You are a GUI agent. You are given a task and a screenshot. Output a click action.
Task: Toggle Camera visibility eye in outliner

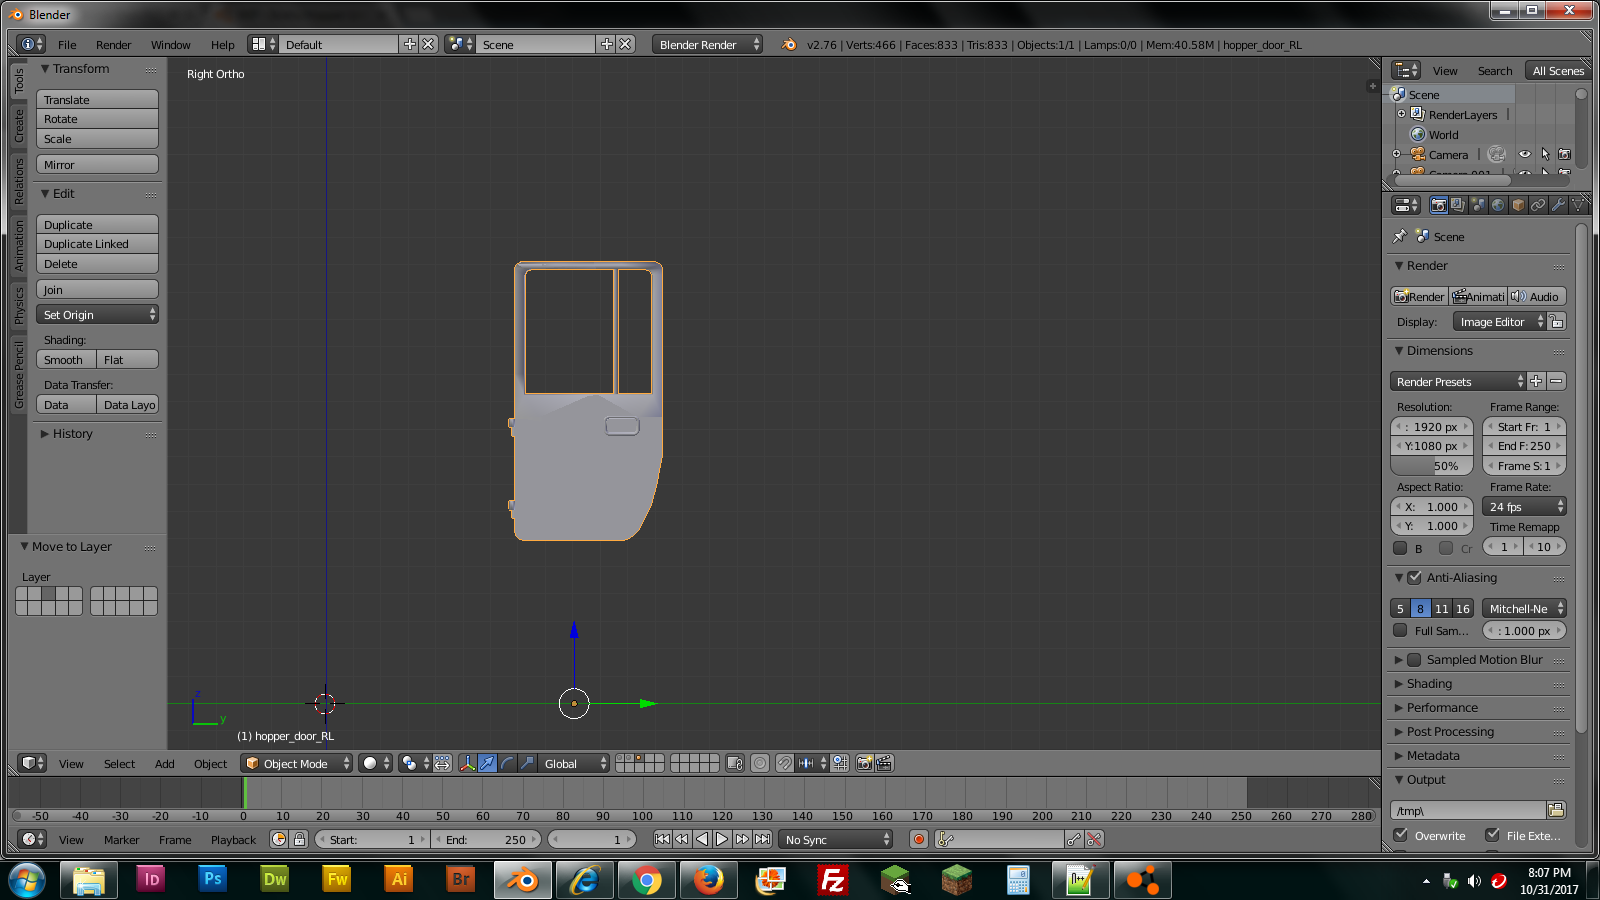tap(1524, 154)
